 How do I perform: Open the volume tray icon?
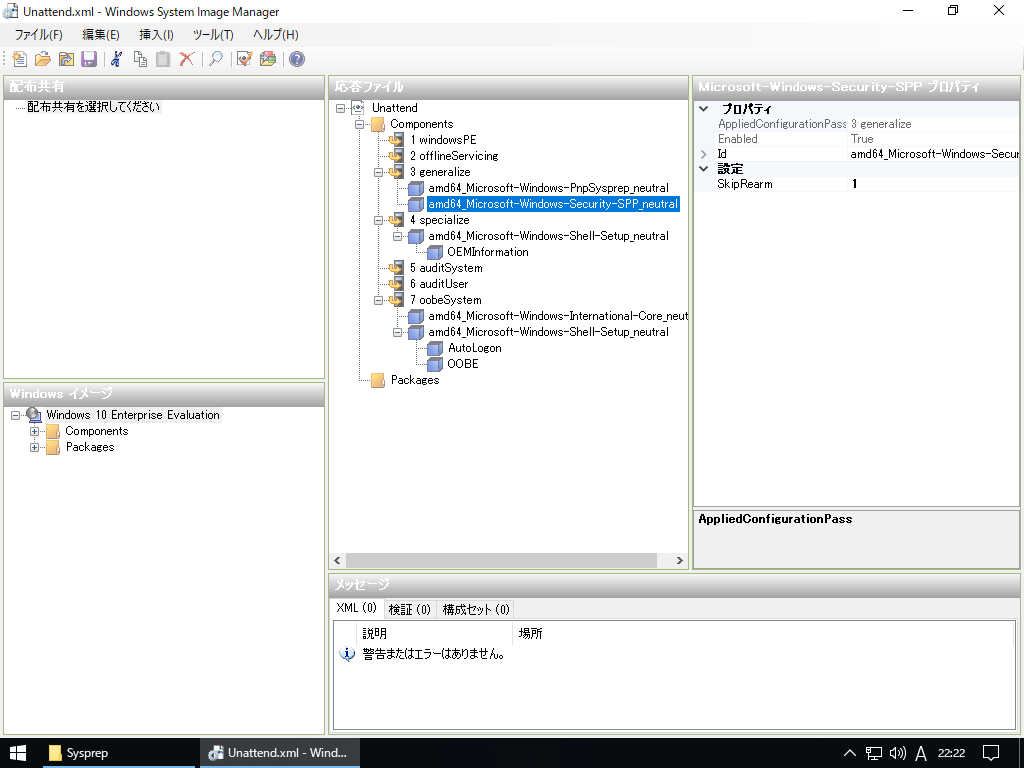(898, 753)
